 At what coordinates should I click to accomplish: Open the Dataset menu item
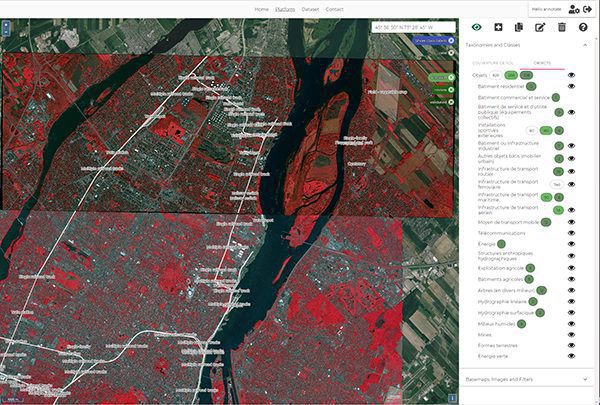309,9
